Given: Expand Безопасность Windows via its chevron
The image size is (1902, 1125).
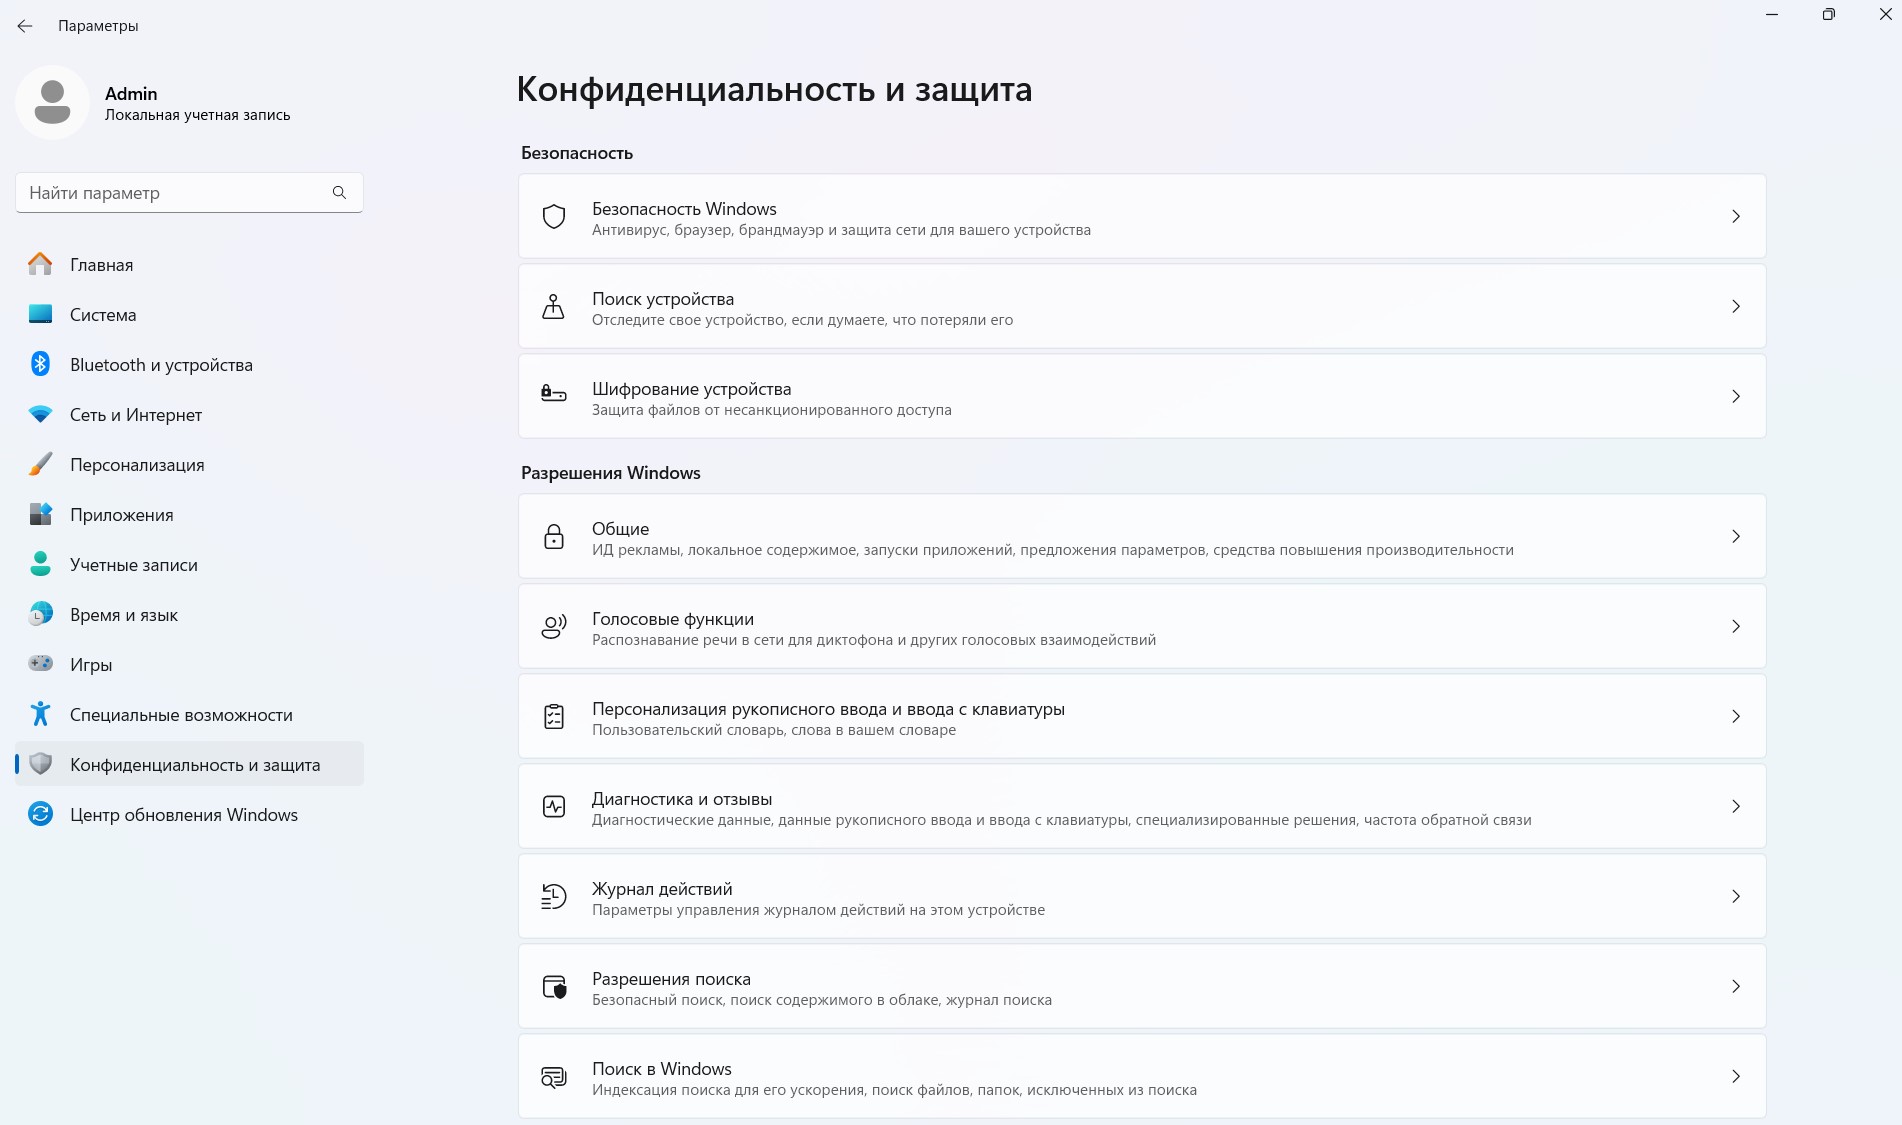Looking at the screenshot, I should (x=1736, y=216).
